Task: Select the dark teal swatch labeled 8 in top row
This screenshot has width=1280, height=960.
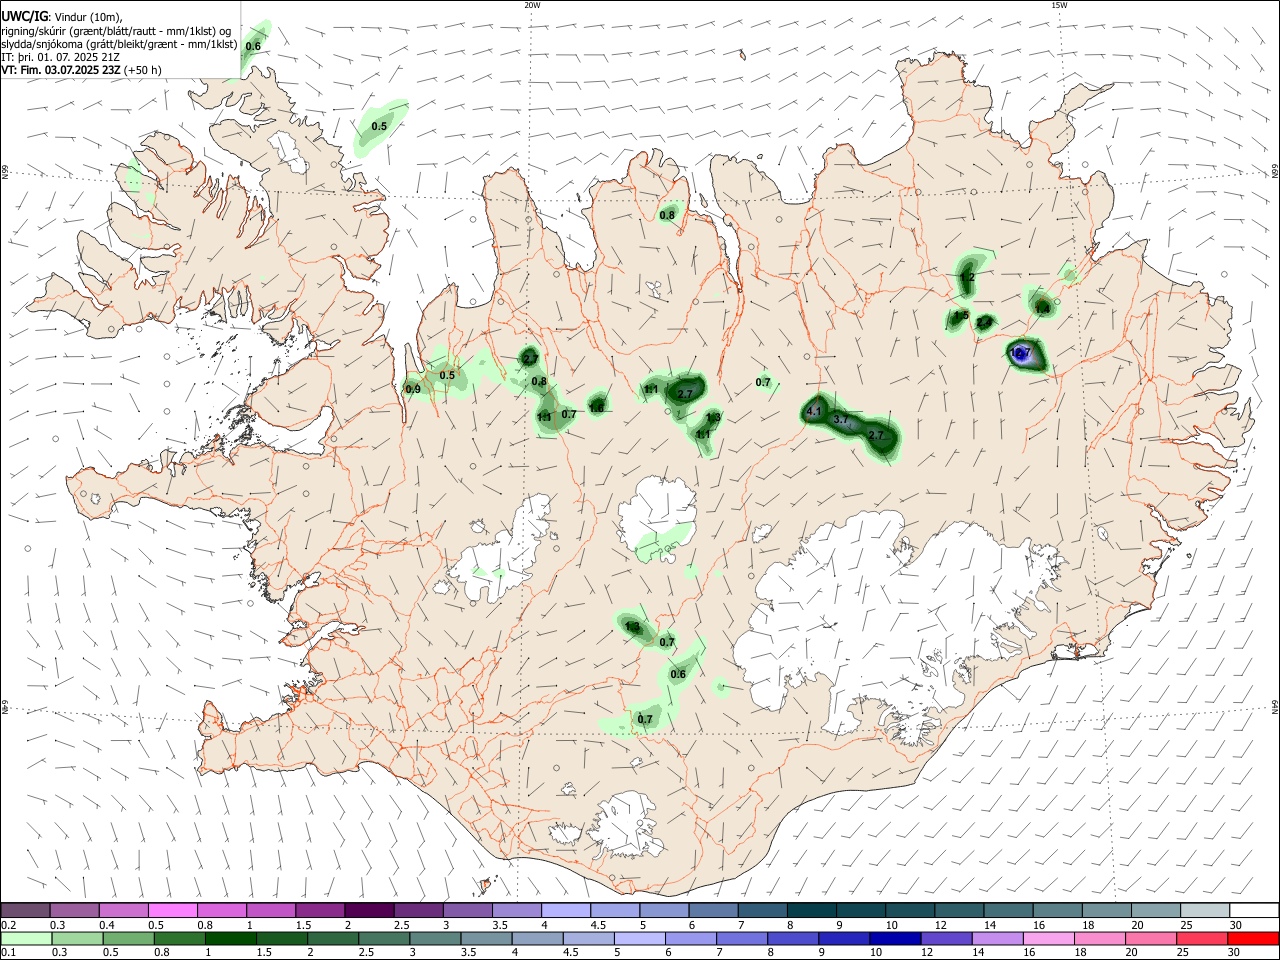Action: click(x=812, y=910)
